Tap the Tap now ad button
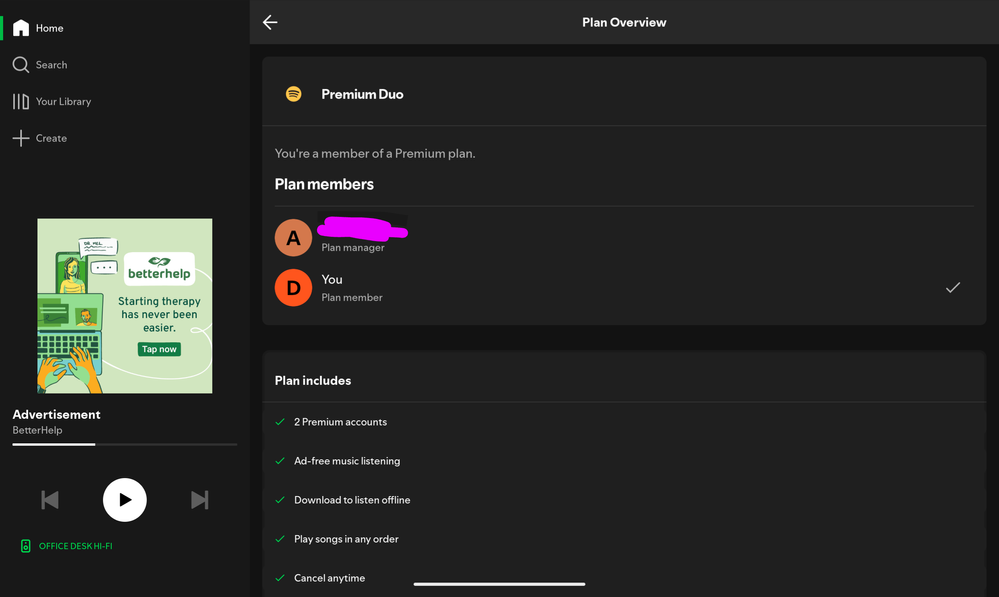999x597 pixels. [x=159, y=349]
